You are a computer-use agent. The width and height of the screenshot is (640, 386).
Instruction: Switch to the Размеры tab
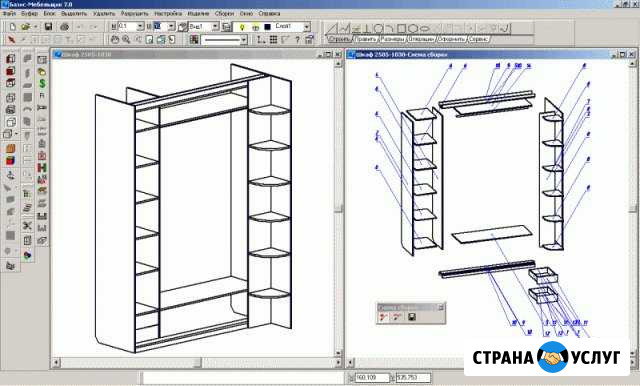(393, 39)
